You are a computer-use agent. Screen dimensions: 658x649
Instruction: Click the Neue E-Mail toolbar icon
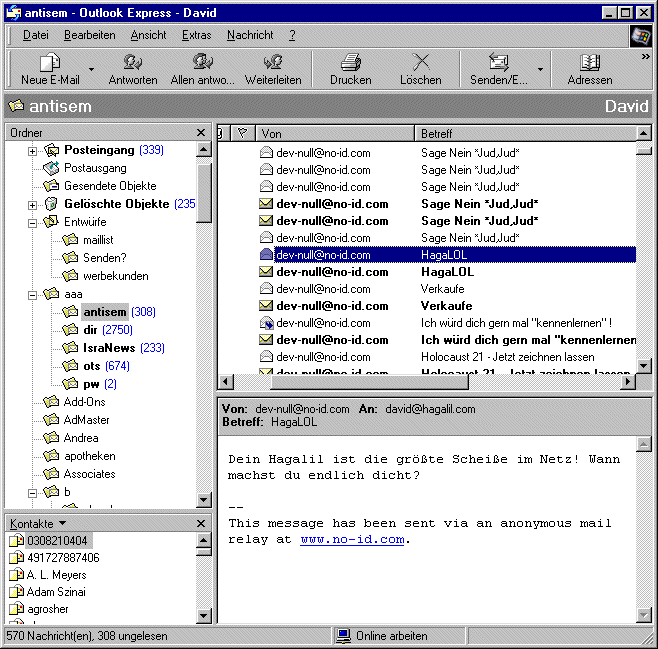tap(50, 63)
